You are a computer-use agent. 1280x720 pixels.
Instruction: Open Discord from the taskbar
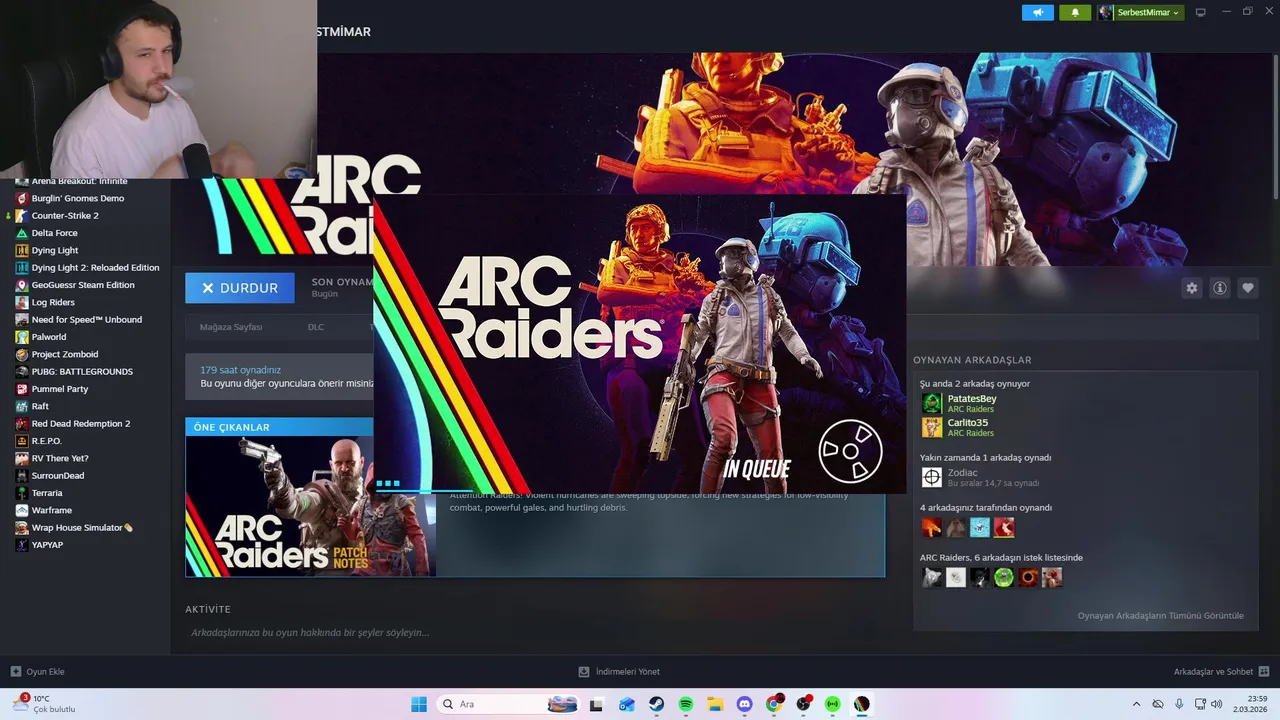click(744, 704)
